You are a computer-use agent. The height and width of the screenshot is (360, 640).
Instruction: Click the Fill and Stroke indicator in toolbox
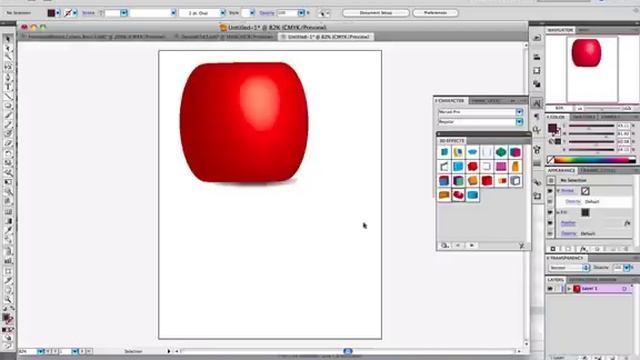pos(7,319)
